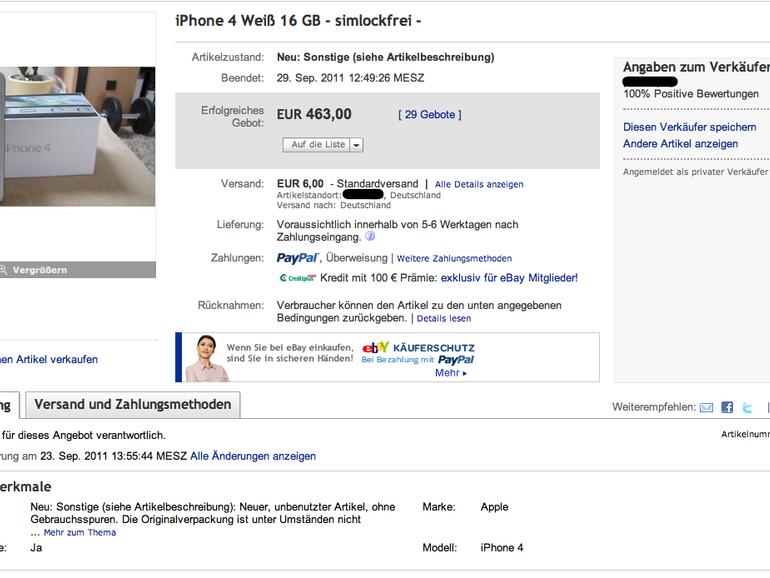Open Weitere Zahlungsmethoden link
The height and width of the screenshot is (578, 770).
[454, 259]
